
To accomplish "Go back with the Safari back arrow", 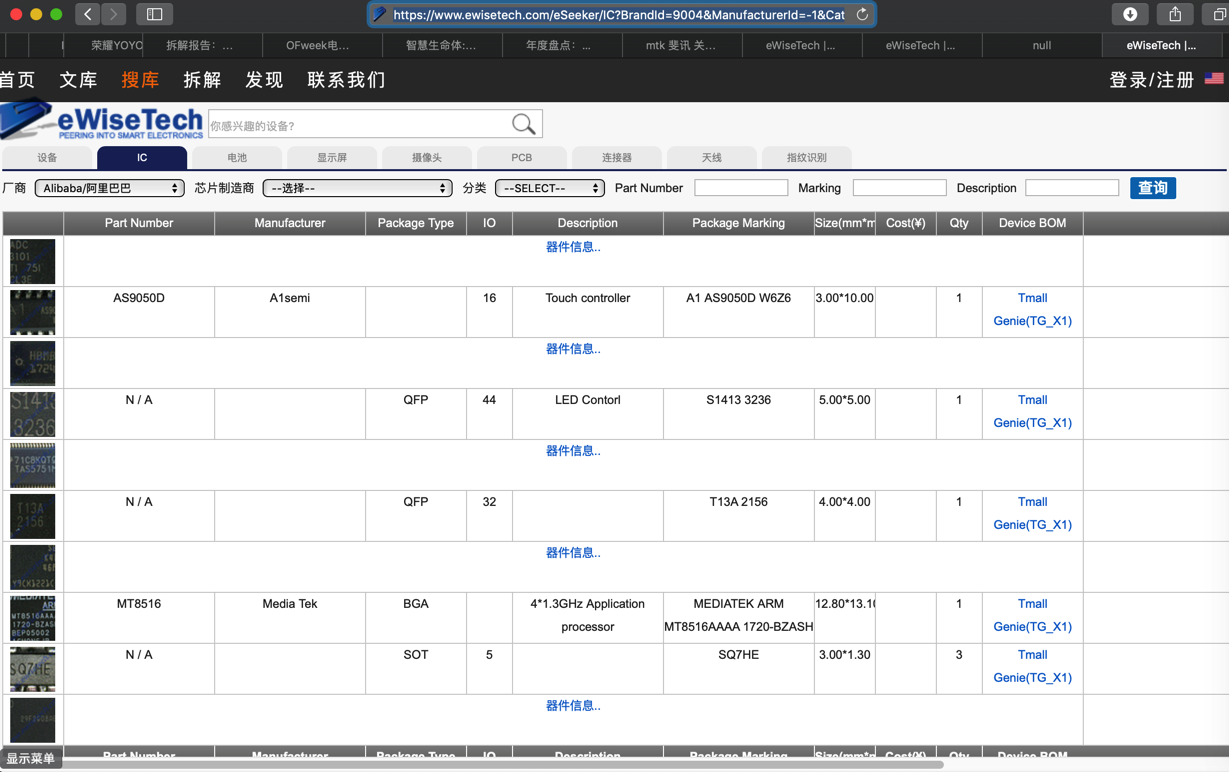I will tap(88, 14).
